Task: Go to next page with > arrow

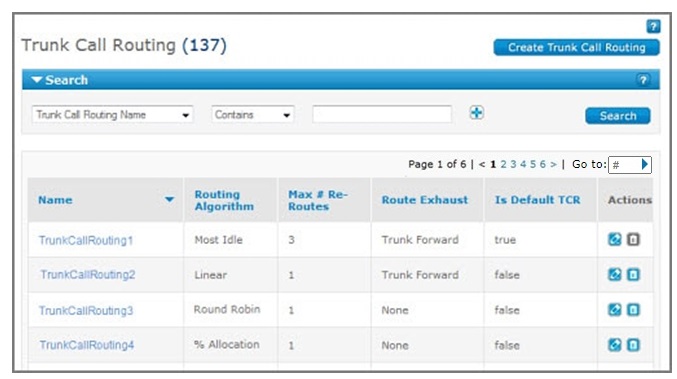Action: coord(553,164)
